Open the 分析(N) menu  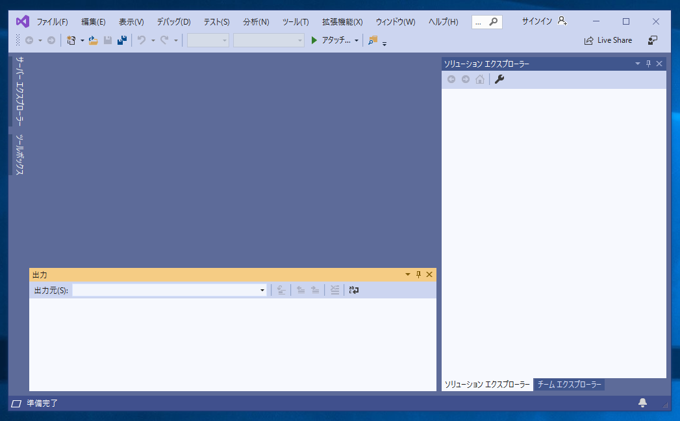[256, 22]
